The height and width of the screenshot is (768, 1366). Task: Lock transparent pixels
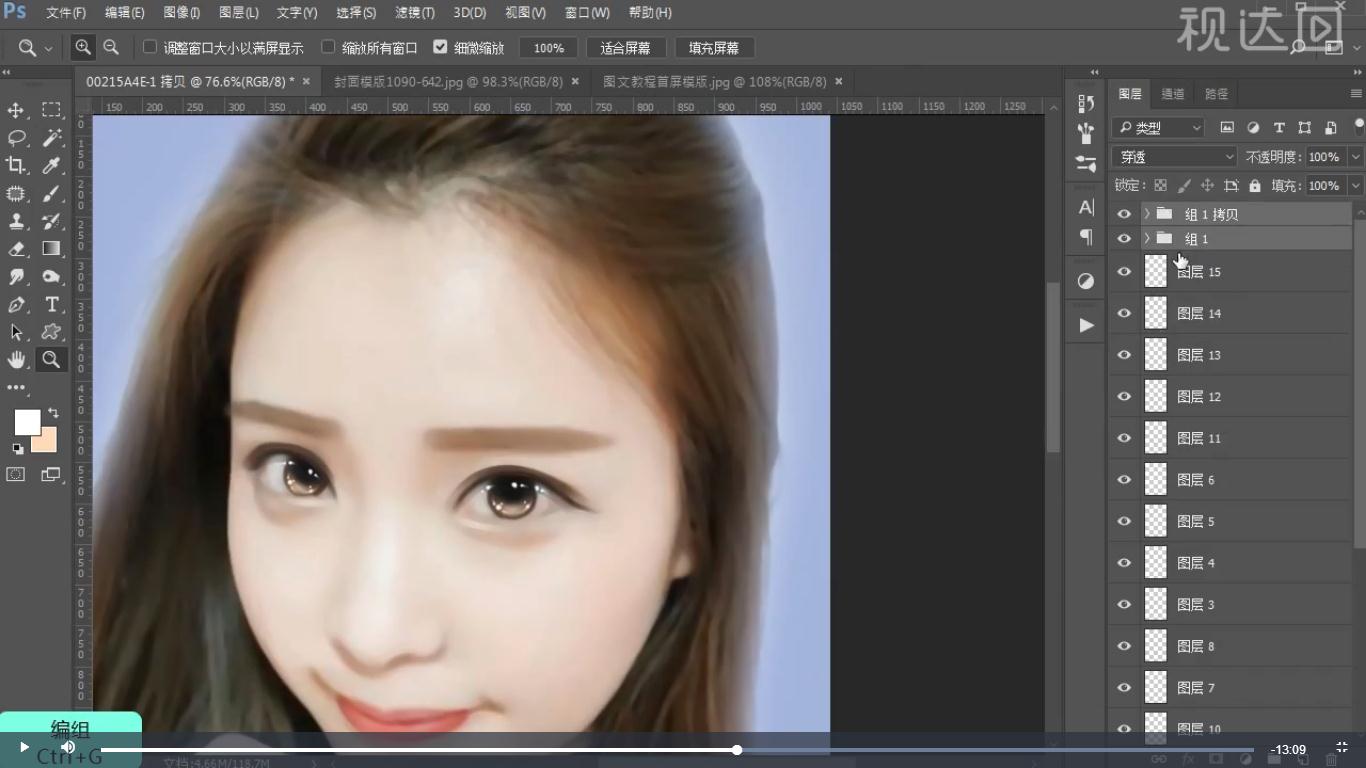click(x=1160, y=186)
